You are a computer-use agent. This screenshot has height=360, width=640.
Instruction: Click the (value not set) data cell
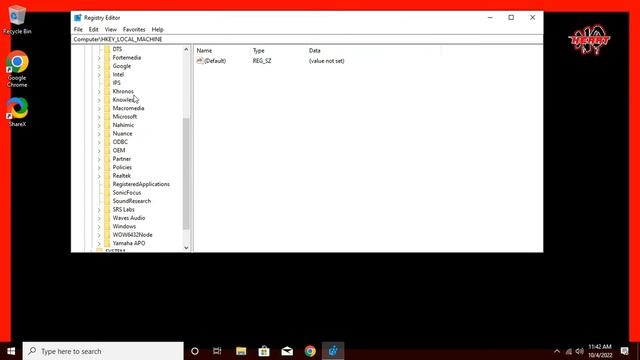[x=327, y=61]
